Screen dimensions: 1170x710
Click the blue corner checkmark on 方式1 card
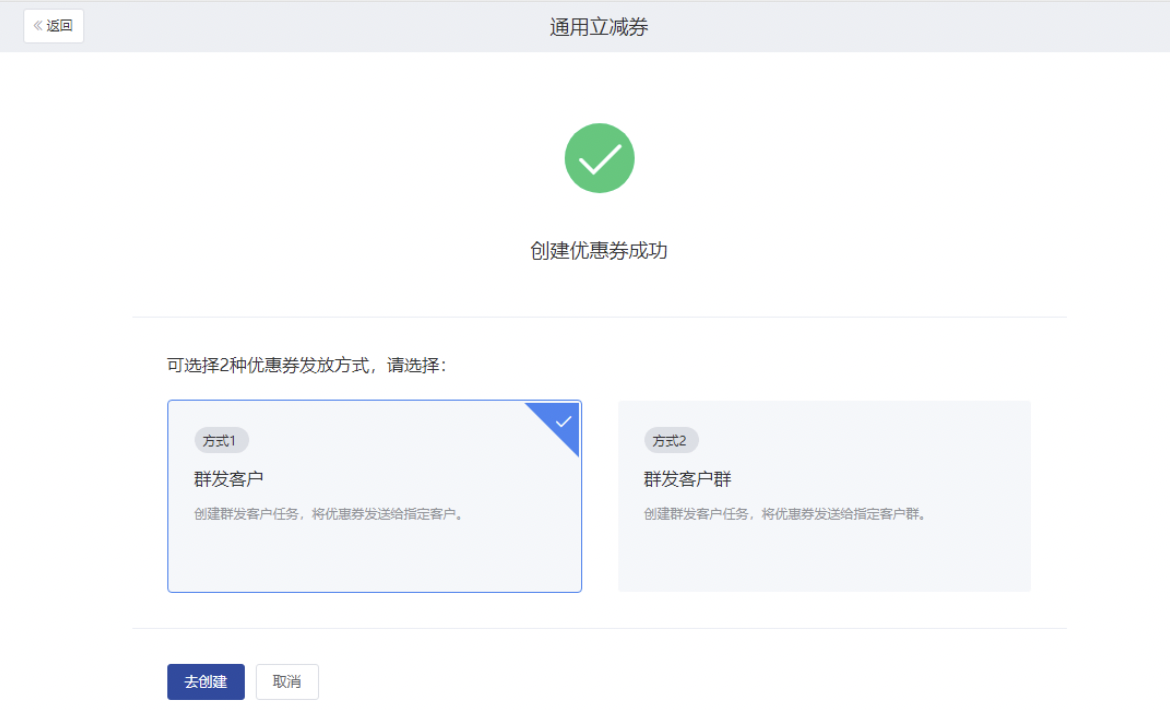(563, 421)
